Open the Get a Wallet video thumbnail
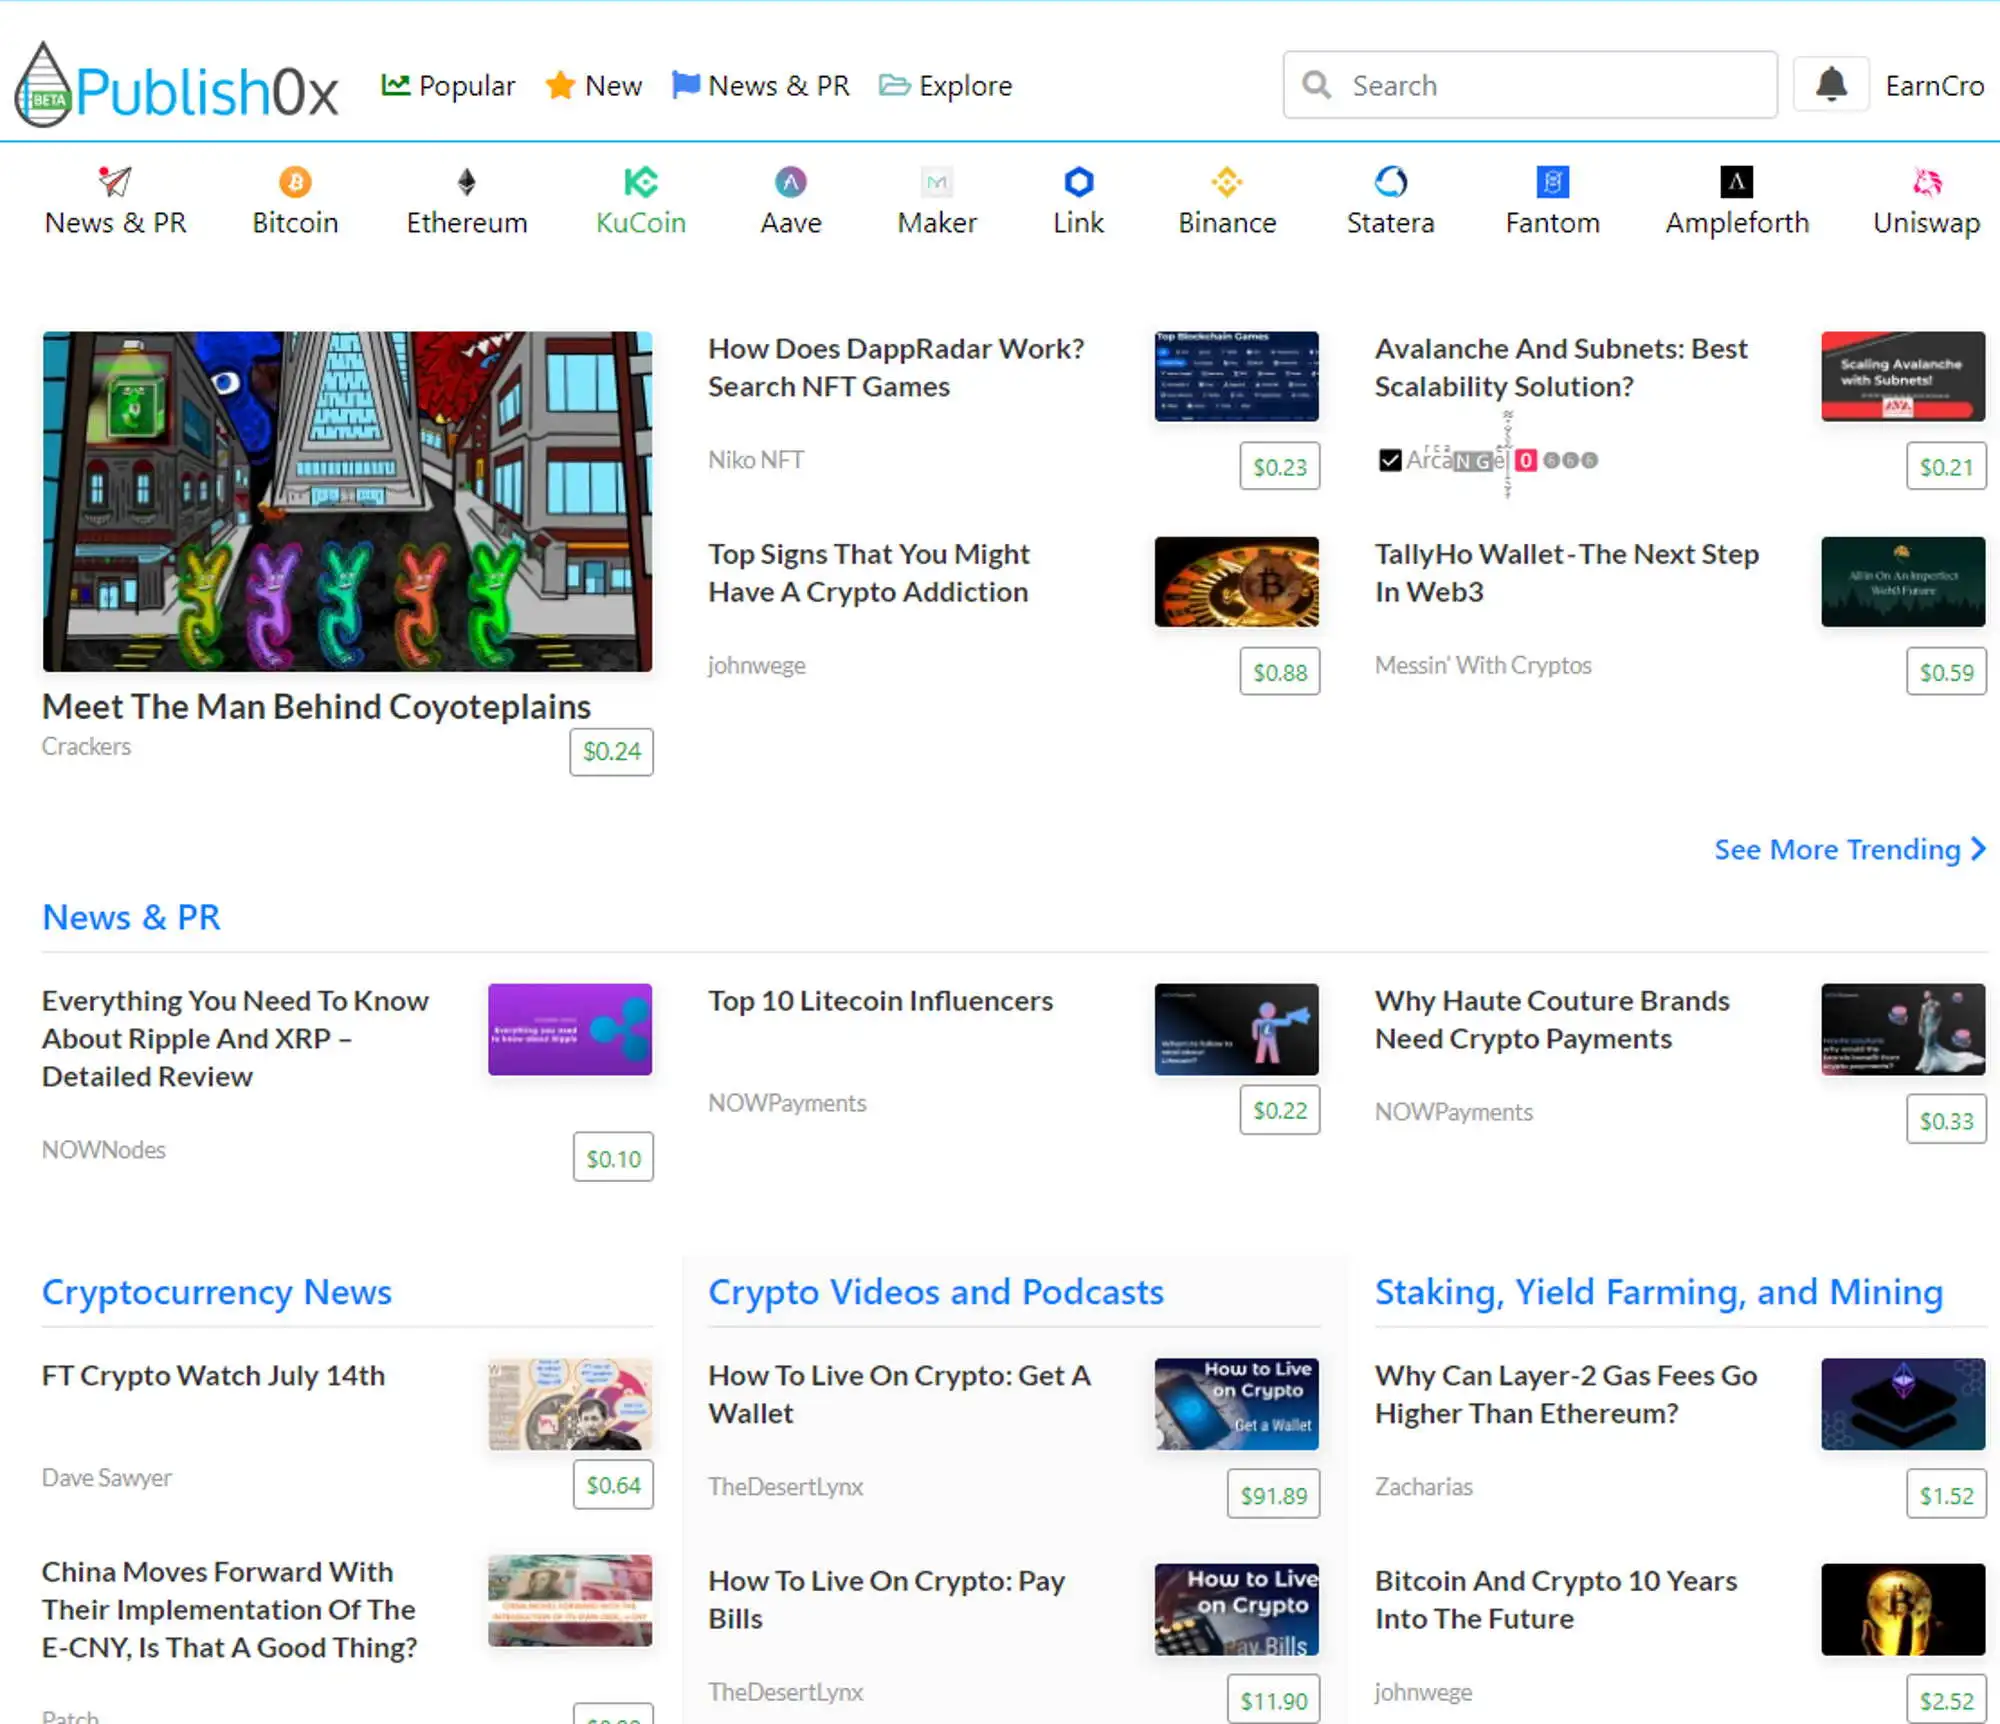This screenshot has height=1724, width=2000. click(1236, 1404)
